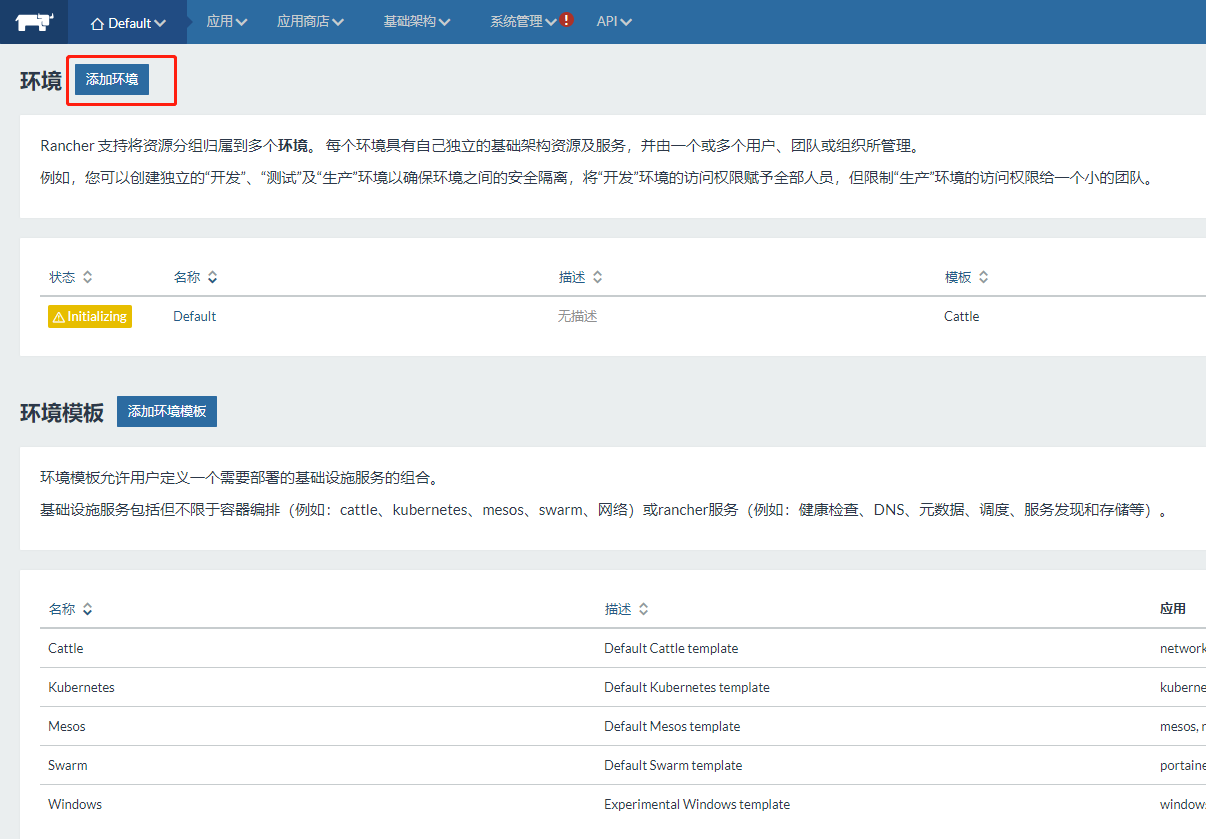The image size is (1206, 839).
Task: Open the Swarm template row
Action: 68,765
